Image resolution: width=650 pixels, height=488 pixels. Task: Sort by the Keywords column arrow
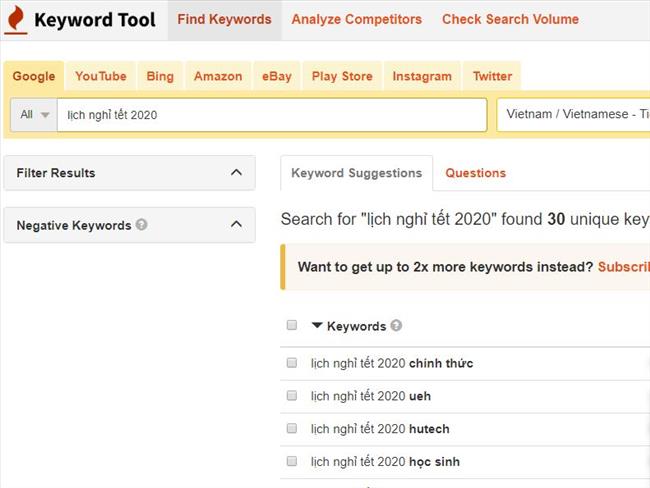coord(317,325)
